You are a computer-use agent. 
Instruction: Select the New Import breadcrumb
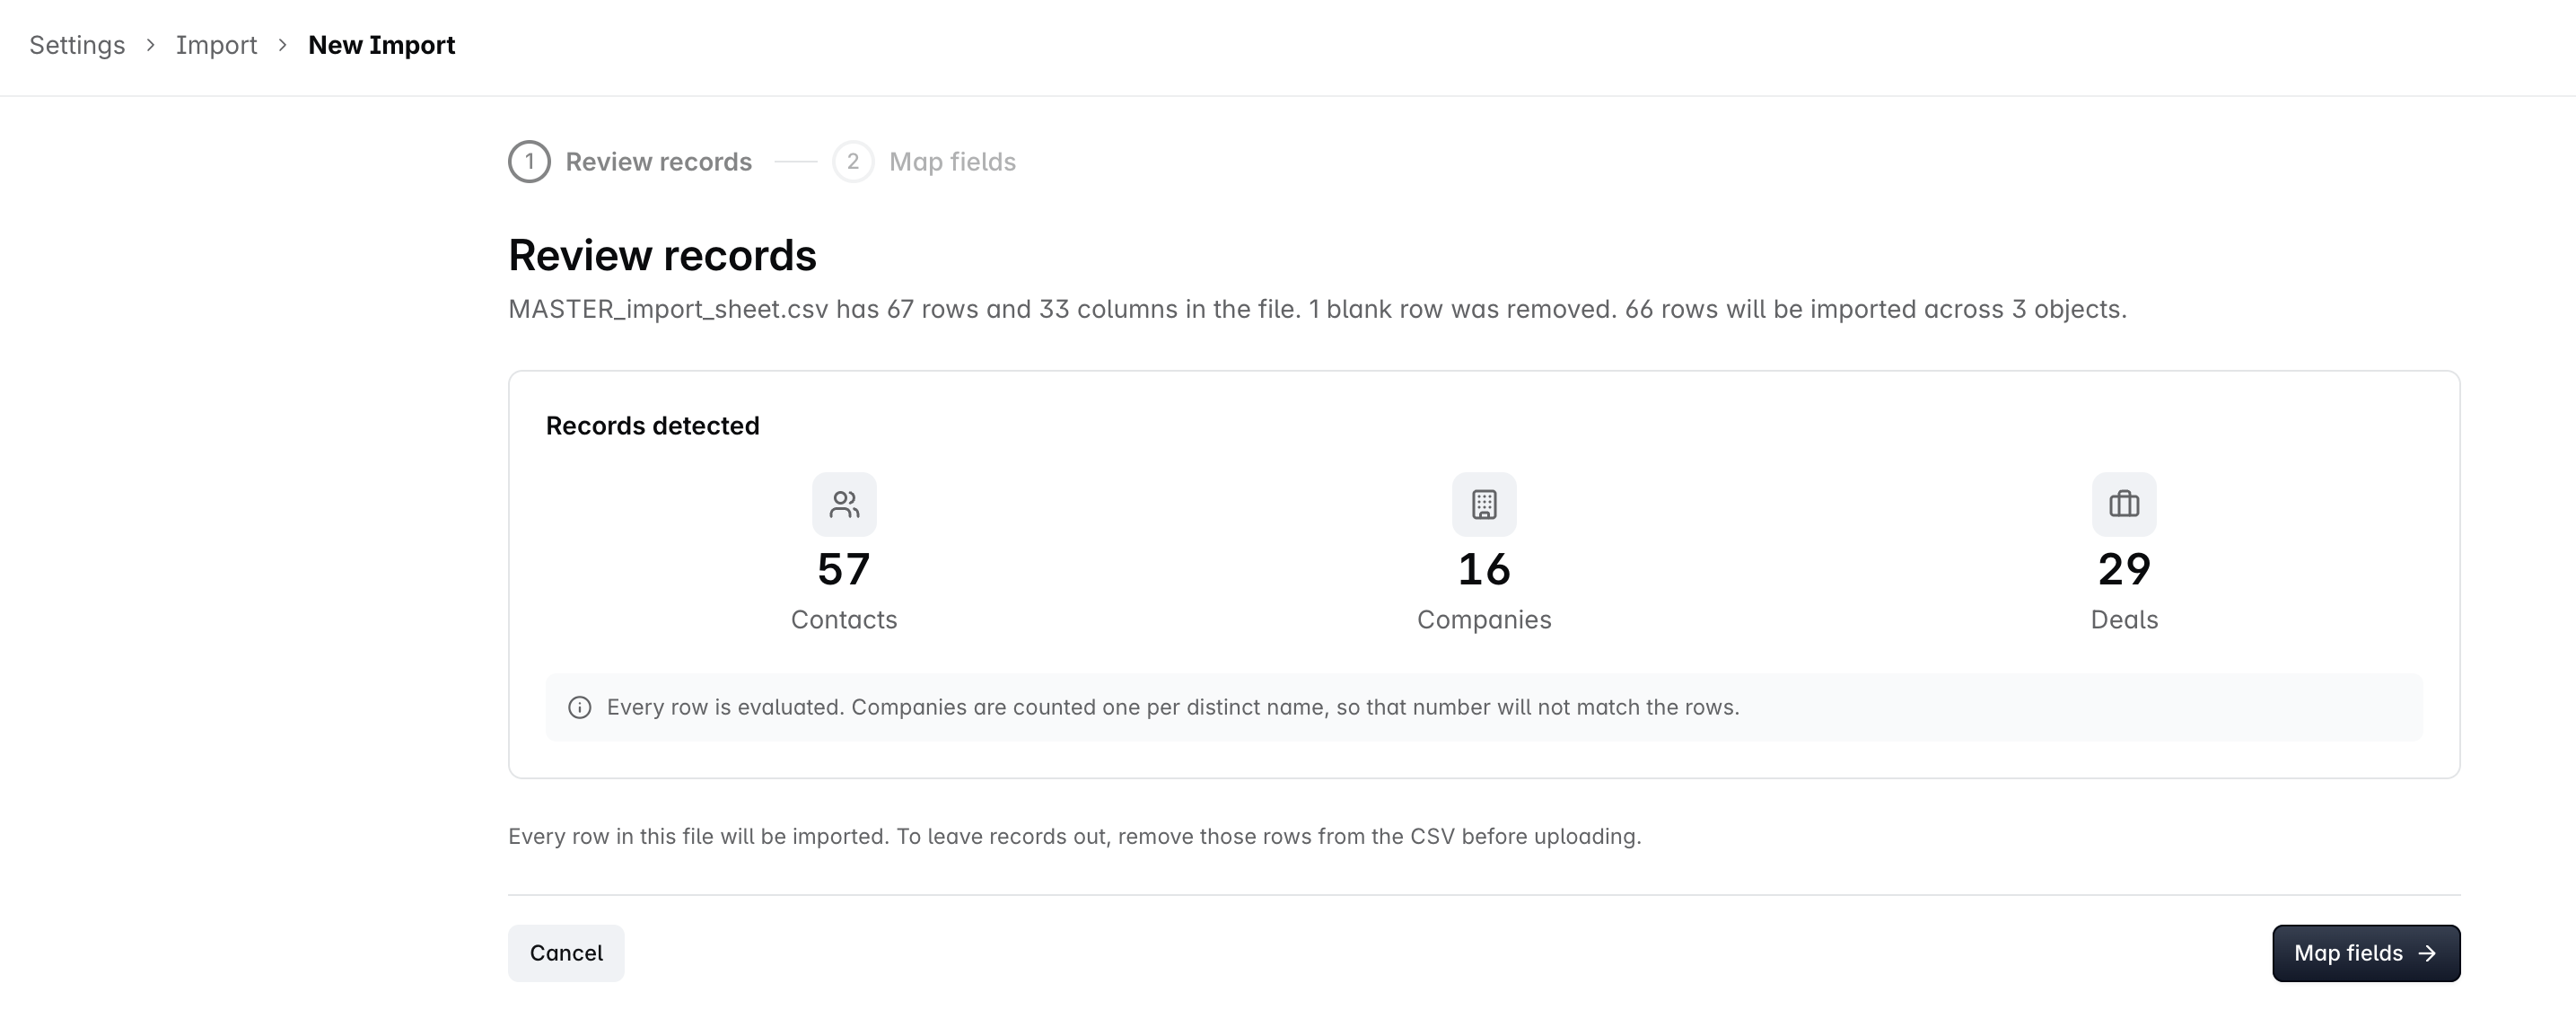pos(381,45)
